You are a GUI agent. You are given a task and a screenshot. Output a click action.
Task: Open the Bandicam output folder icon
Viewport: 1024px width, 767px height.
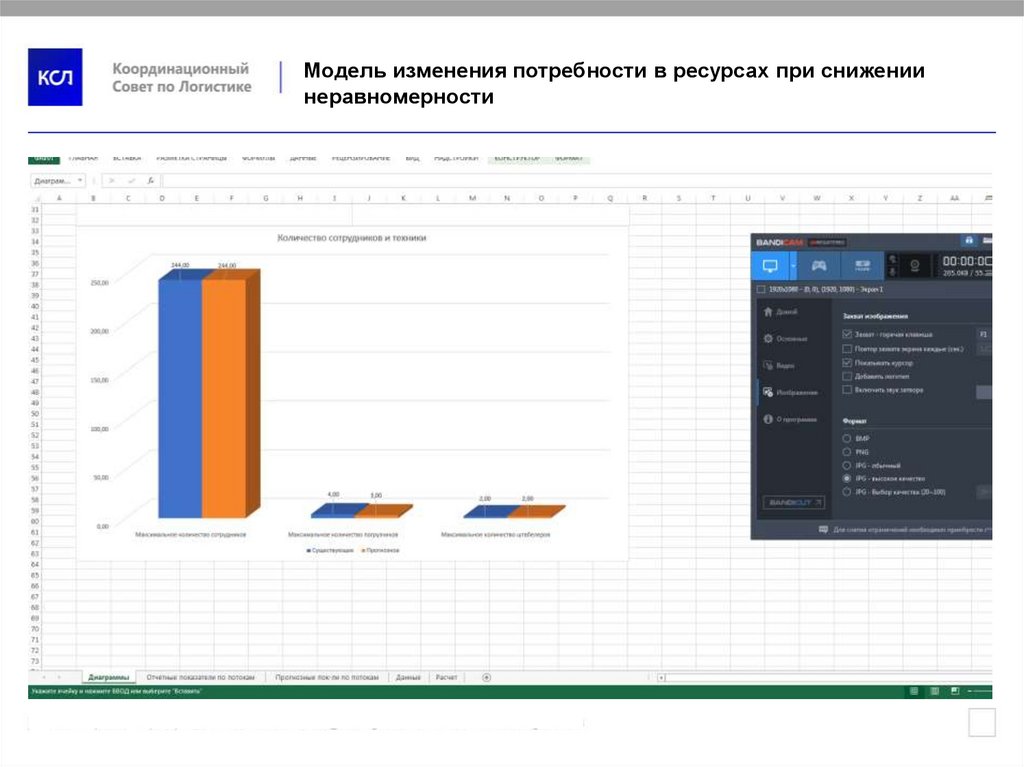[968, 241]
